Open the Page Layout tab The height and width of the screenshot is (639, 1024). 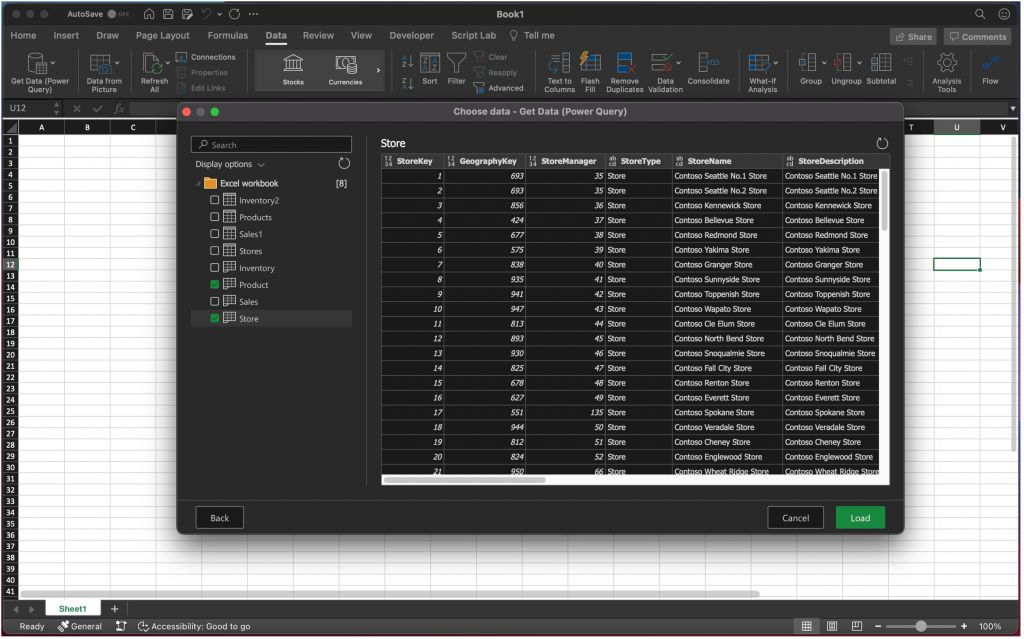coord(163,36)
